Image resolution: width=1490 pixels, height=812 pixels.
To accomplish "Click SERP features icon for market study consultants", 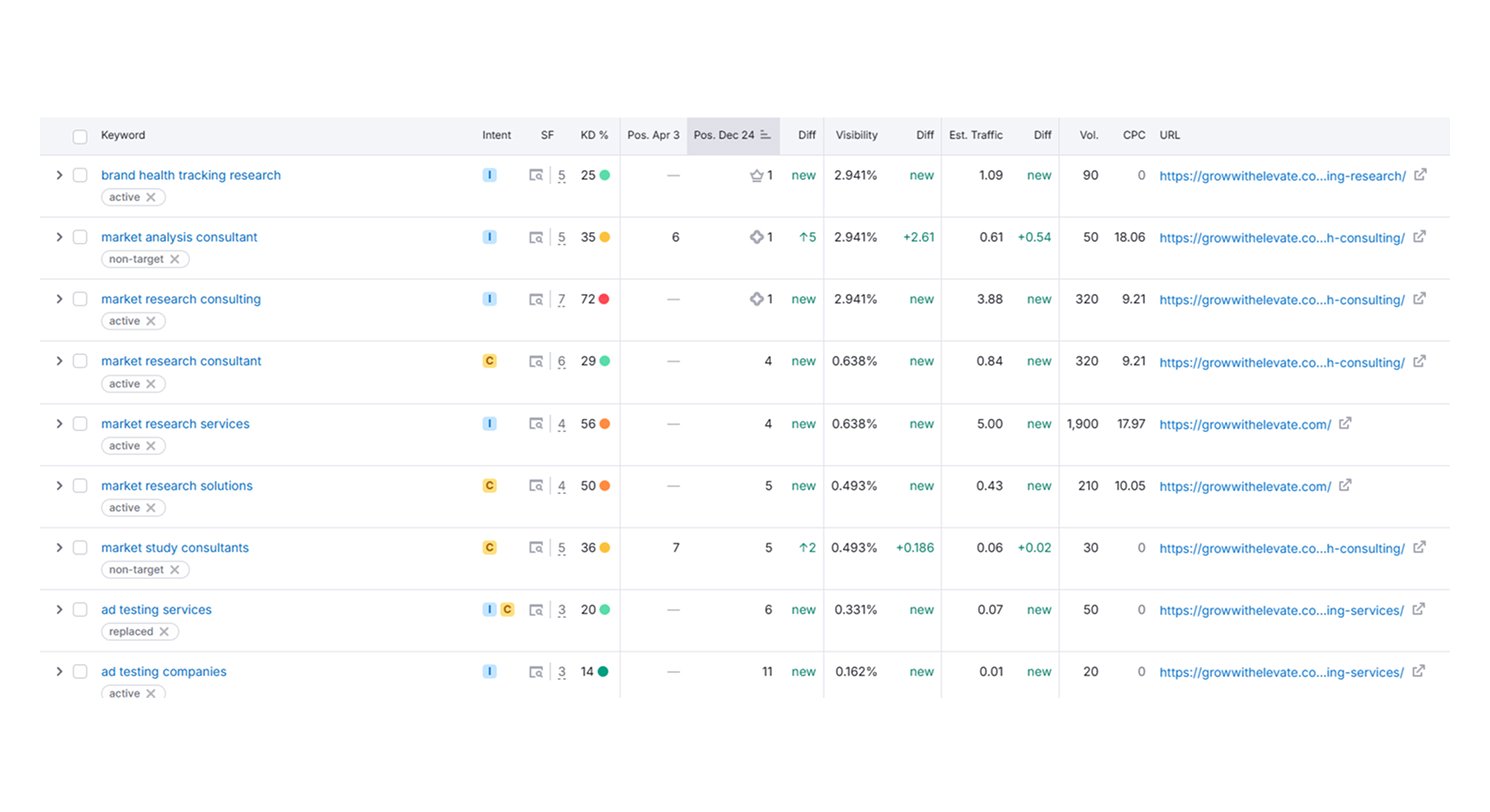I will coord(537,548).
